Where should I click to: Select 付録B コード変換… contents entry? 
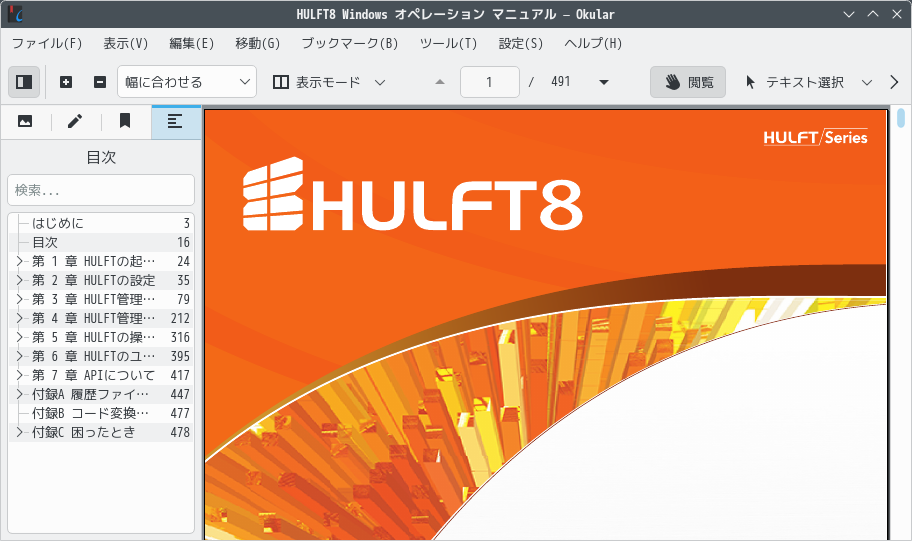point(101,413)
